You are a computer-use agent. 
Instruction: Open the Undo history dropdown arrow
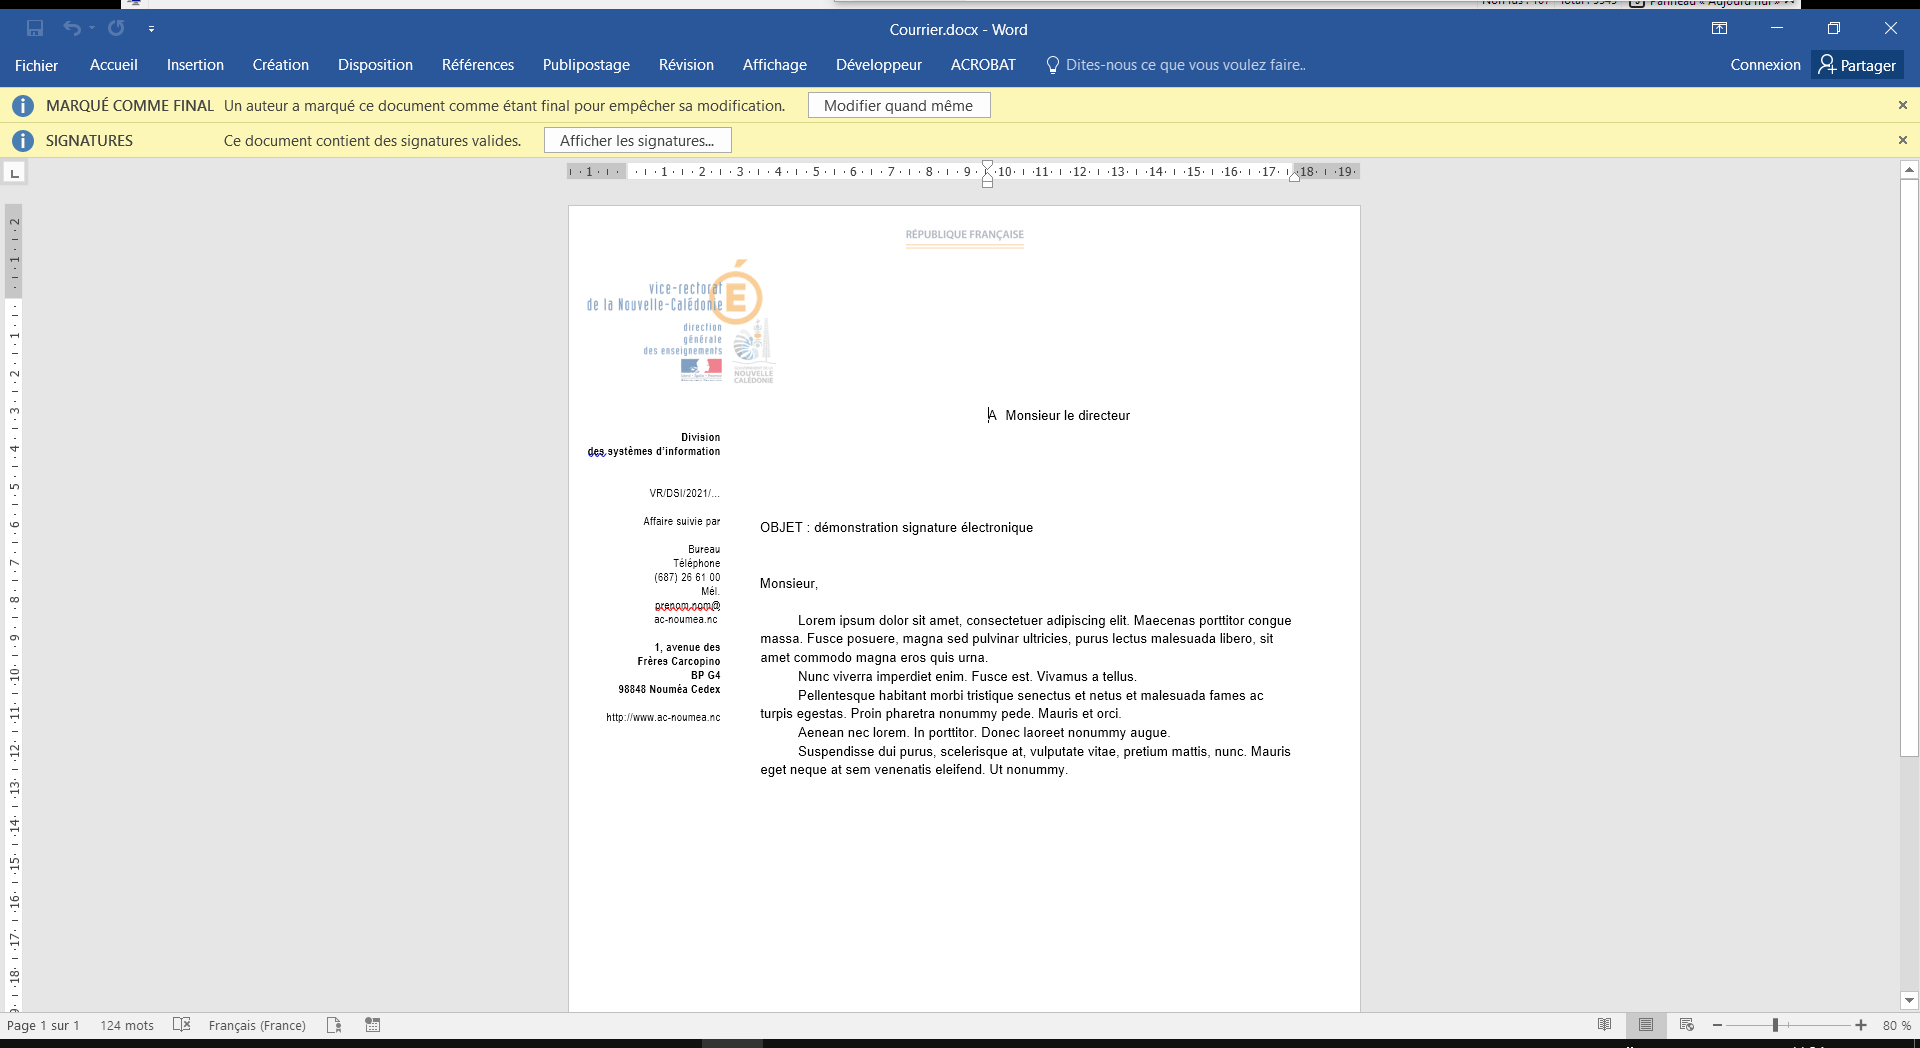(x=92, y=28)
